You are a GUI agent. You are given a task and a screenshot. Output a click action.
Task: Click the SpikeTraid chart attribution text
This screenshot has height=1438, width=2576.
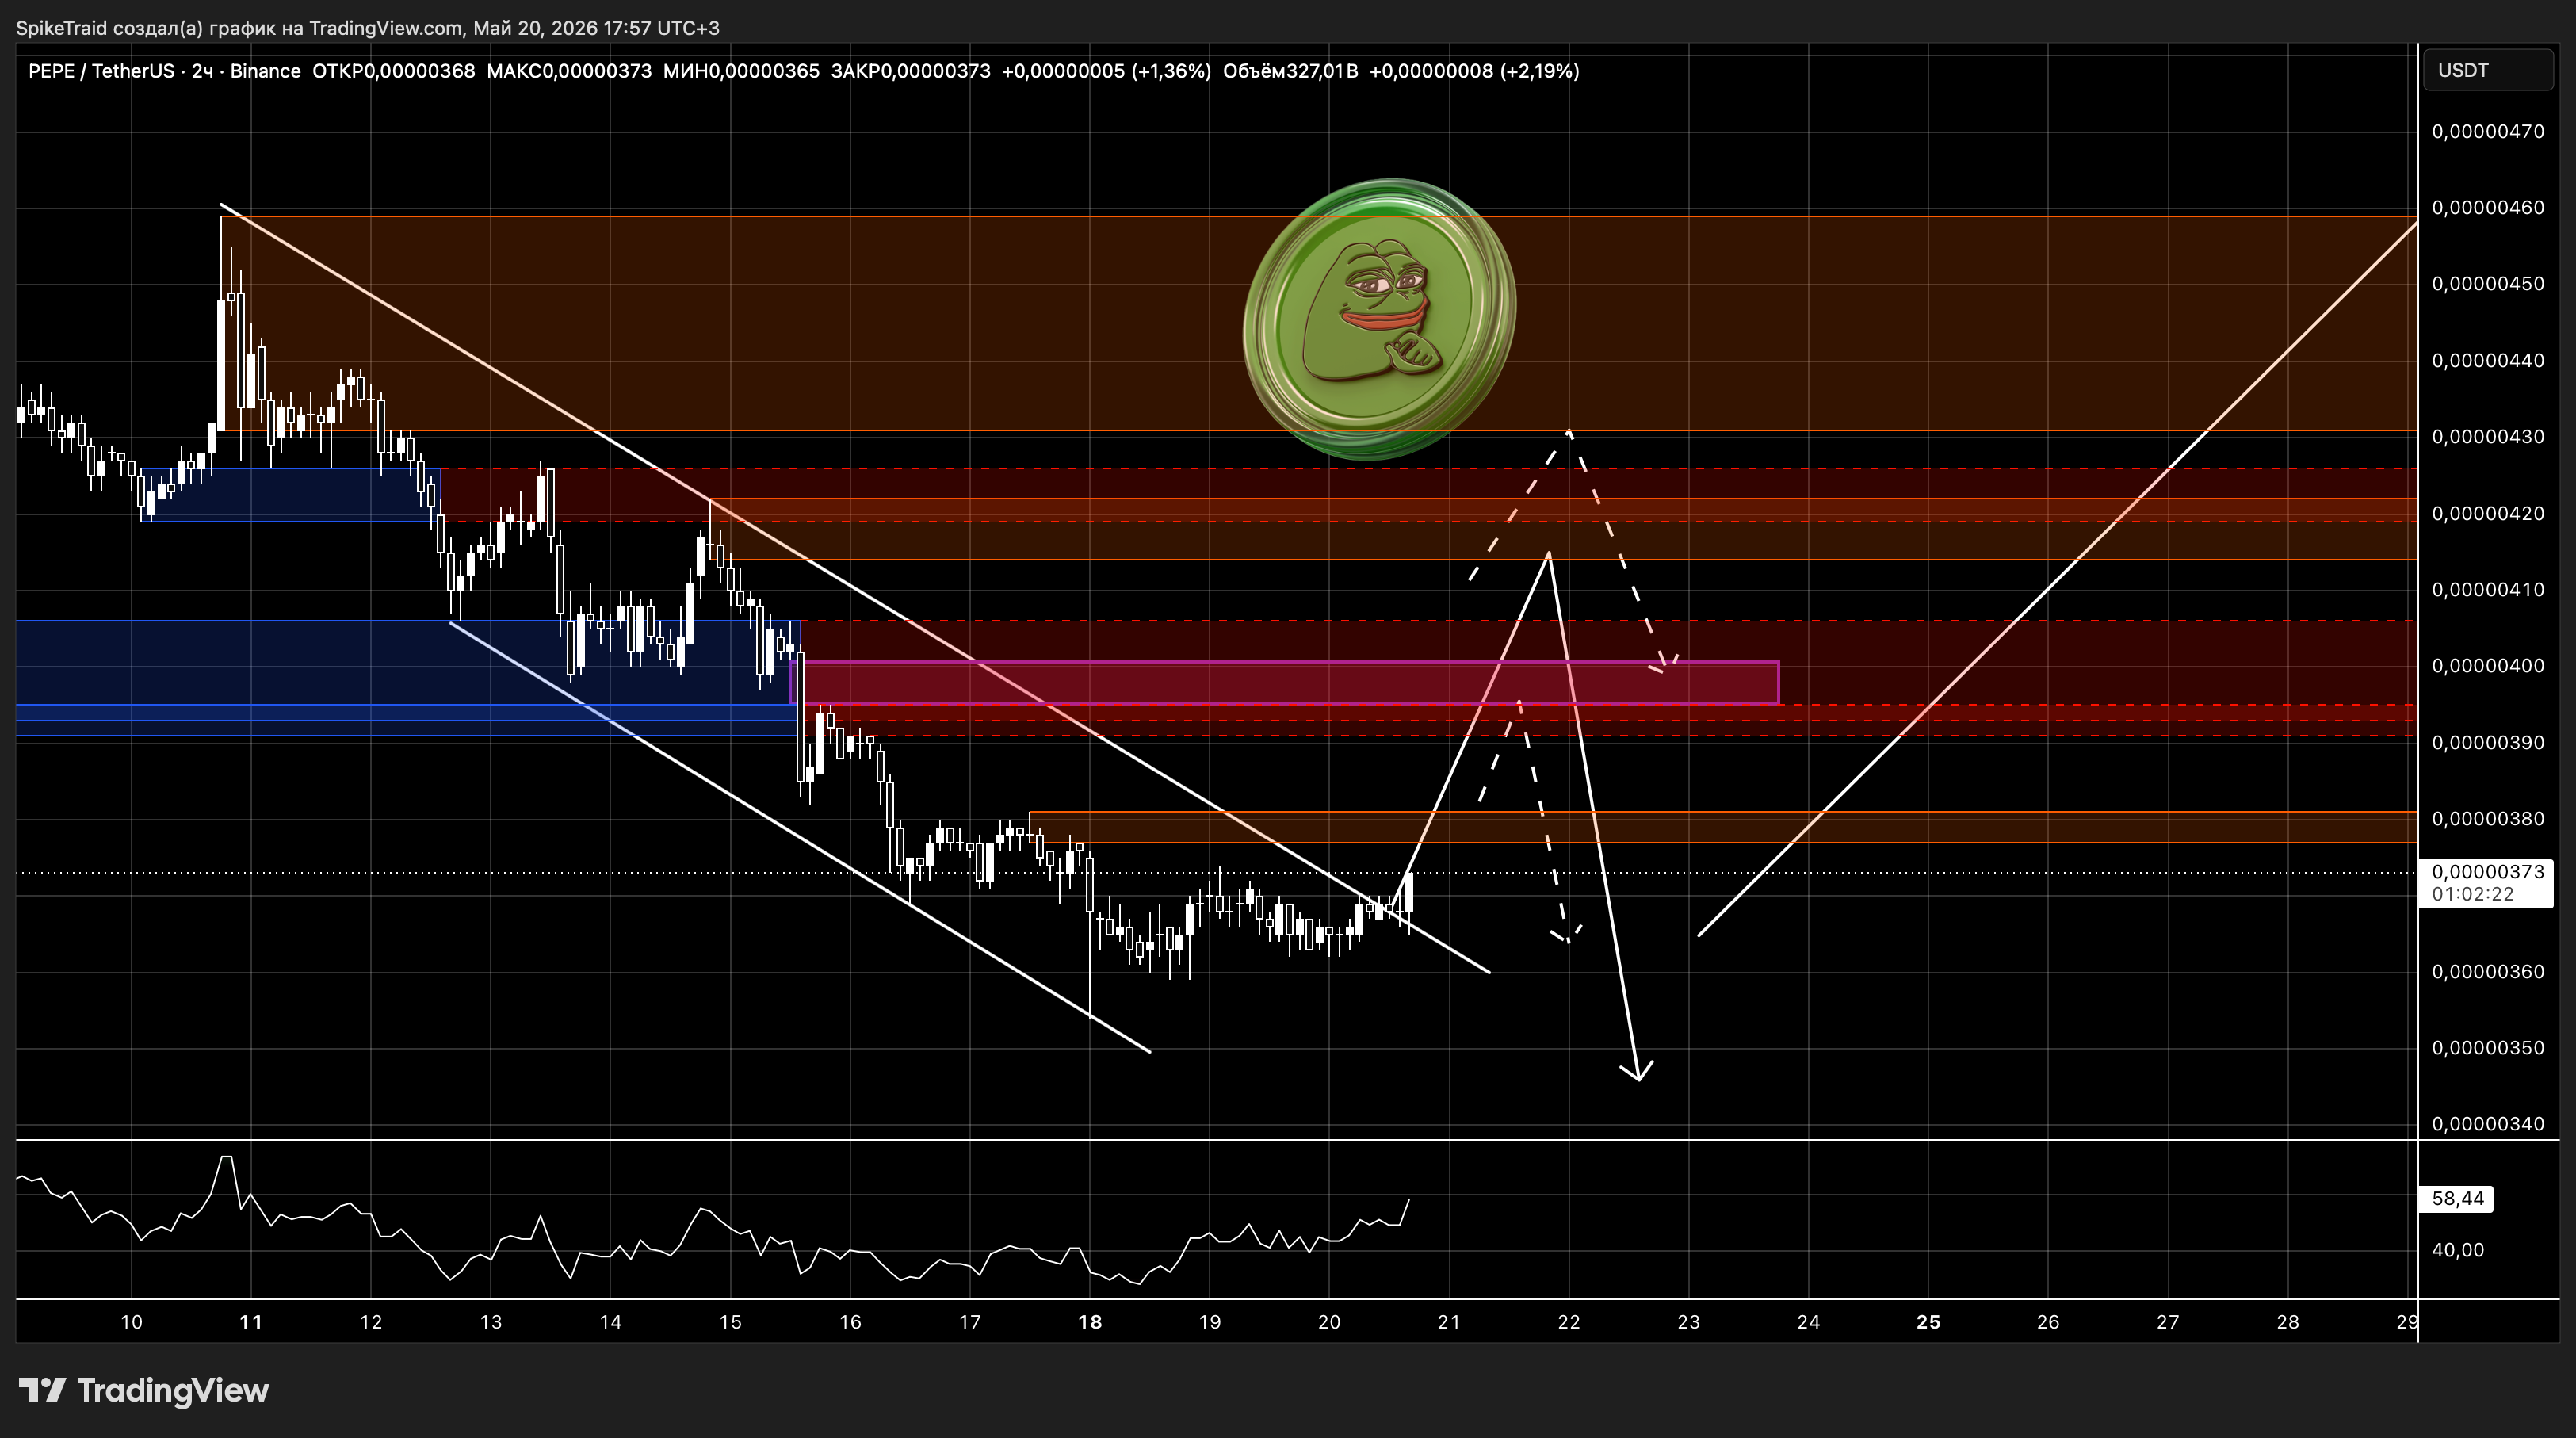click(x=367, y=28)
